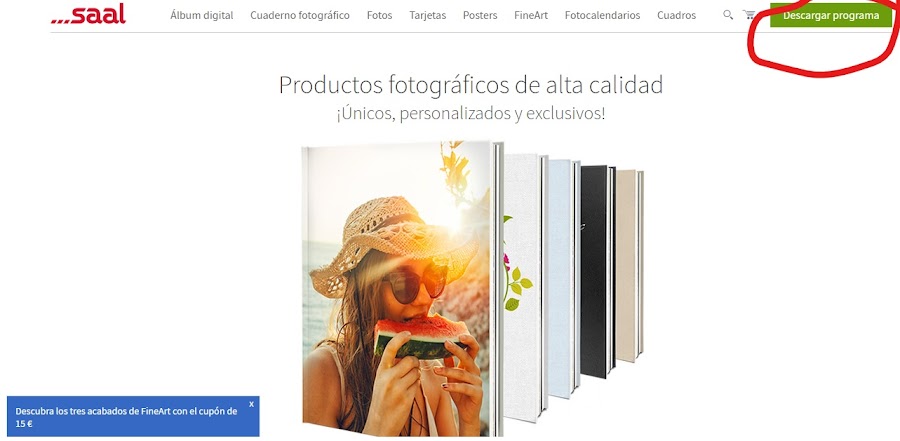The width and height of the screenshot is (900, 441).
Task: Click the Productos fotográficos de alta calidad heading
Action: 471,85
